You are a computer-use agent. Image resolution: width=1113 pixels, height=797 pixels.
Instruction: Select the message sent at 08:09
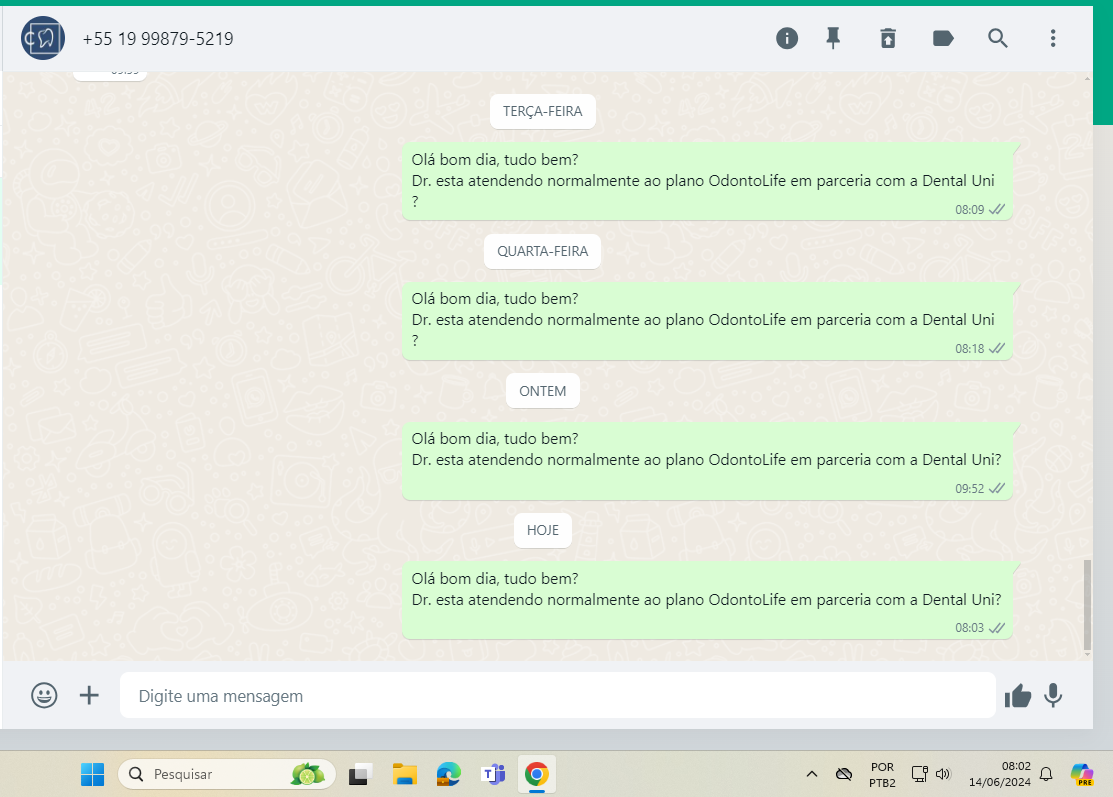click(707, 182)
